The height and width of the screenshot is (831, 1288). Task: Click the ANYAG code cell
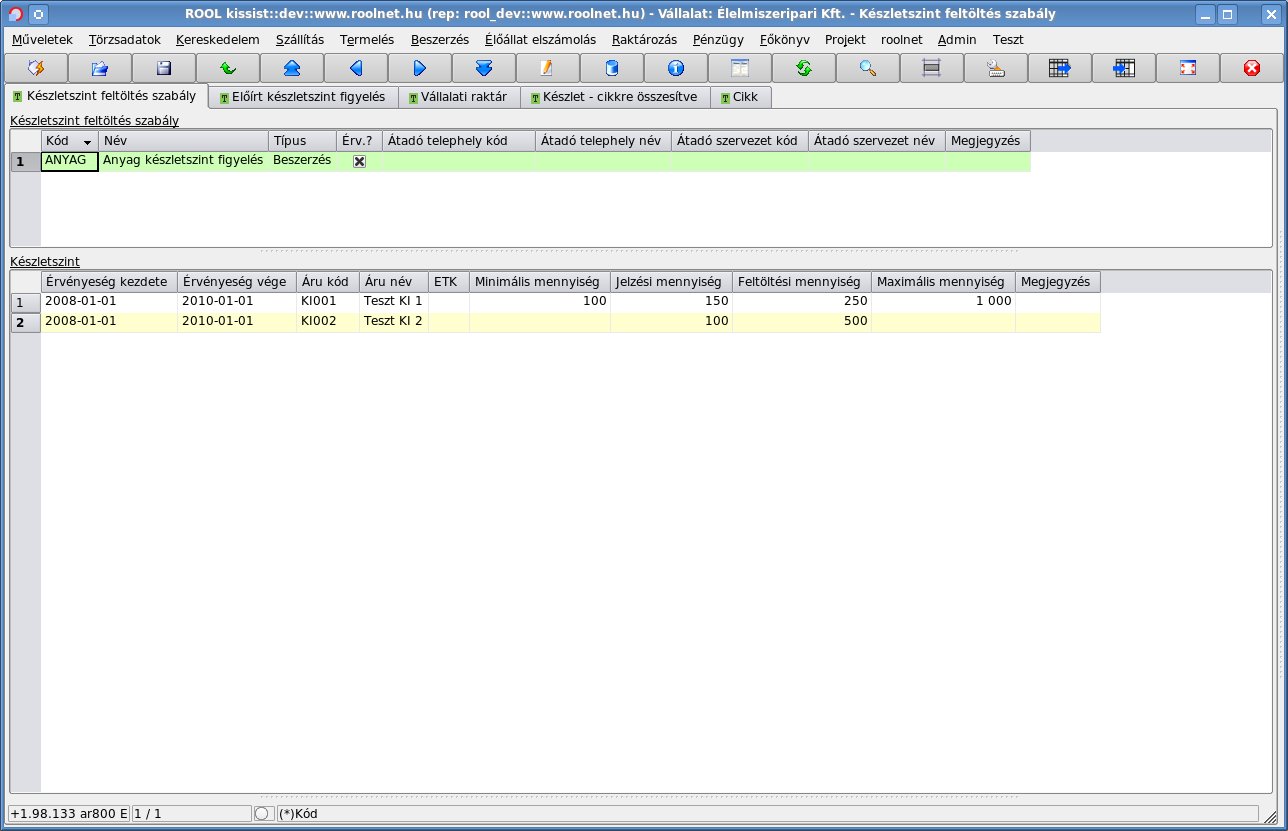click(x=69, y=161)
